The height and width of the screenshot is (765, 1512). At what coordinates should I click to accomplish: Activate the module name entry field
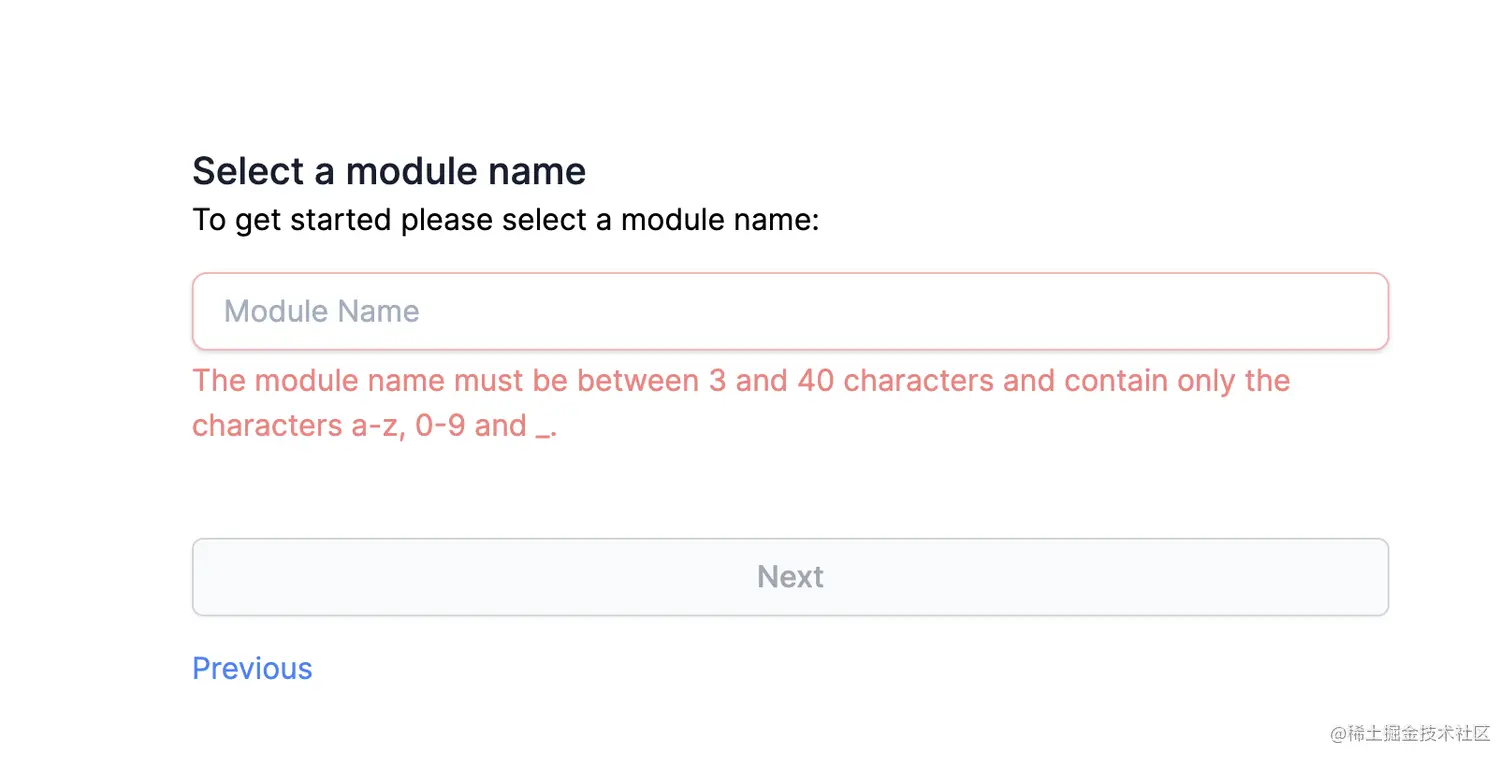[x=790, y=311]
